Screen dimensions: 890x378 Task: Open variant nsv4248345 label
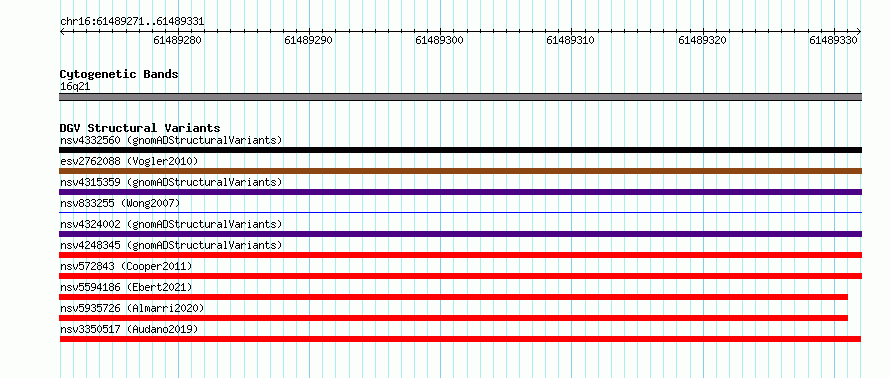click(x=171, y=245)
